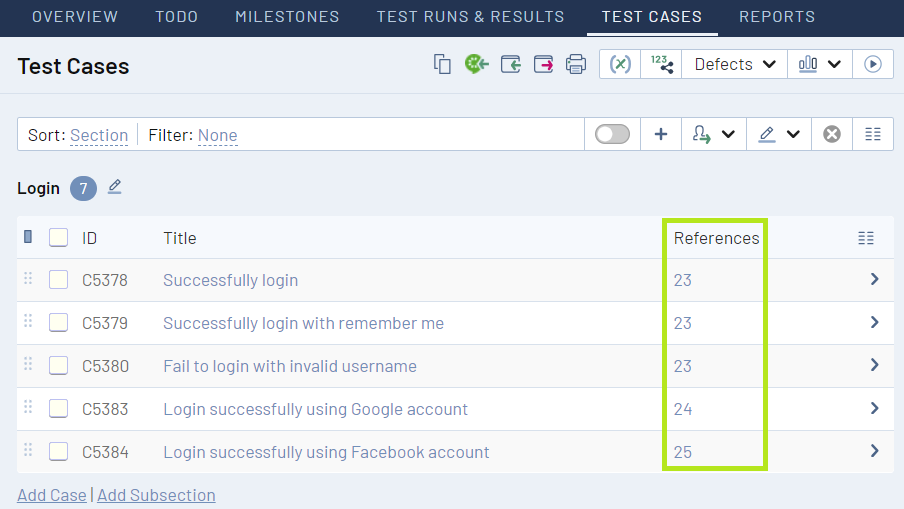
Task: Click the print icon
Action: [576, 64]
